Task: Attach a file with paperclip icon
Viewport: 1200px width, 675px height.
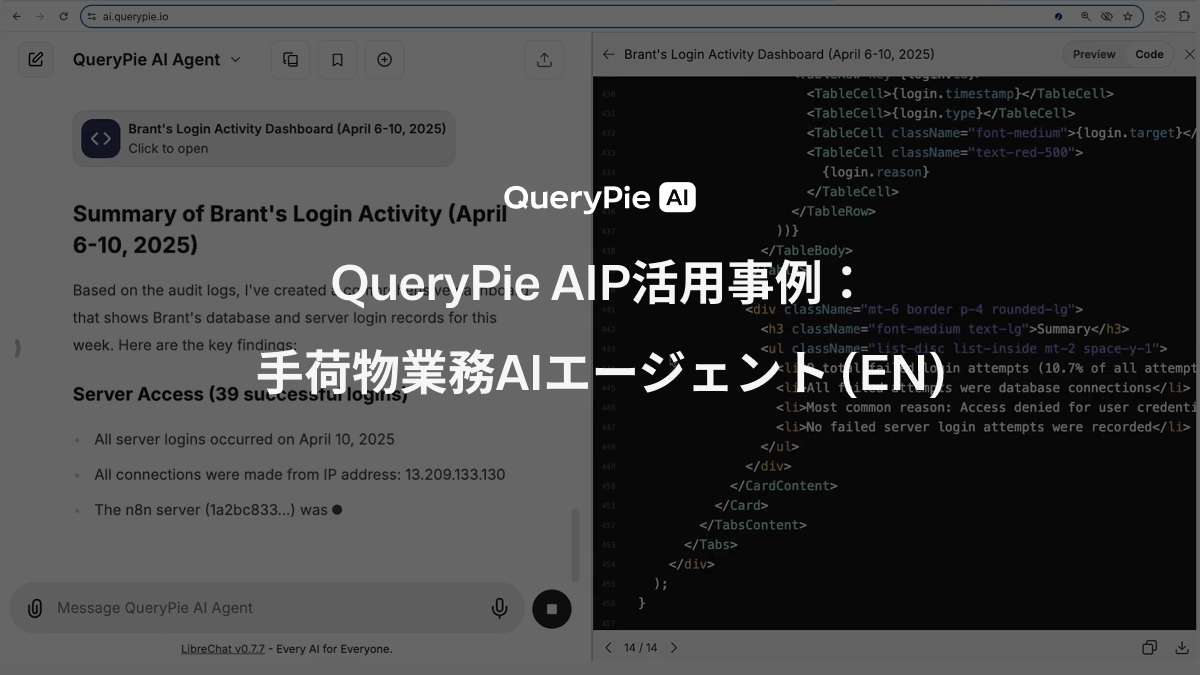Action: 34,608
